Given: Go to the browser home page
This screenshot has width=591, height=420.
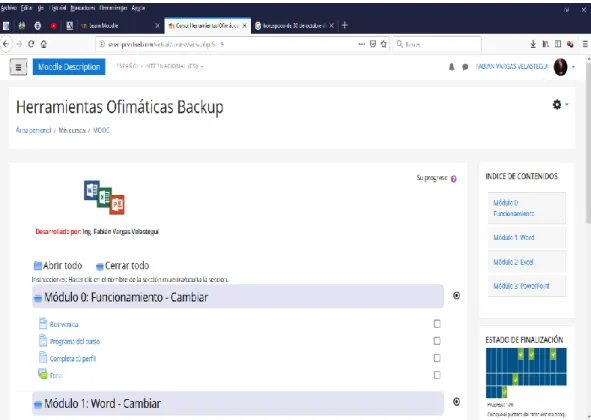Looking at the screenshot, I should pos(44,44).
